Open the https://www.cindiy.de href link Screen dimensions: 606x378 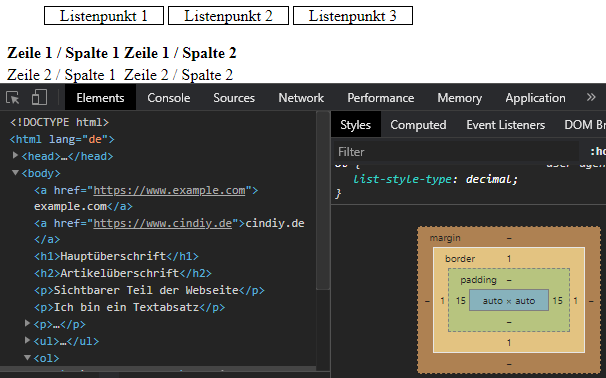163,223
